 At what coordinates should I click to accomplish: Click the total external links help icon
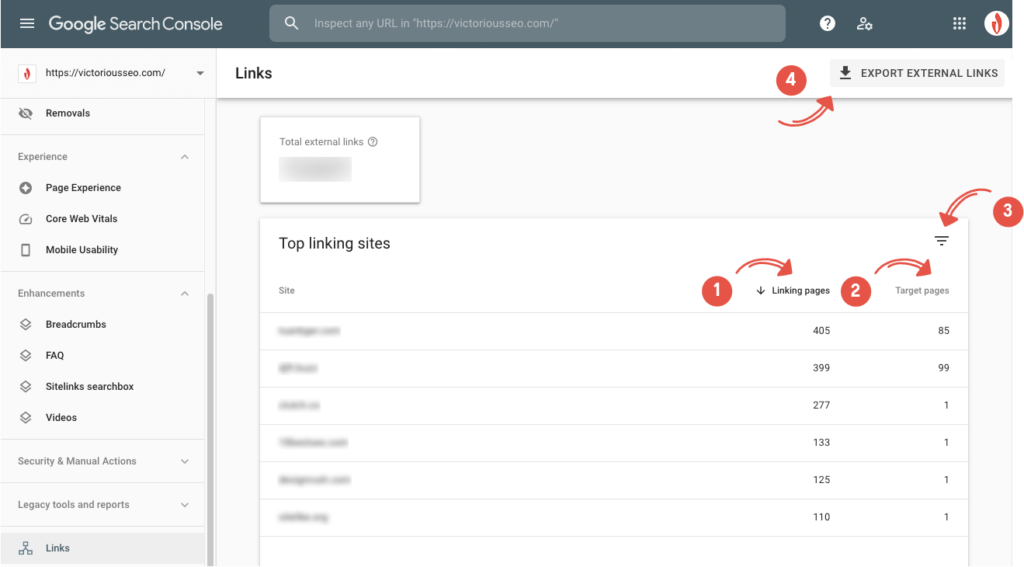pyautogui.click(x=373, y=142)
